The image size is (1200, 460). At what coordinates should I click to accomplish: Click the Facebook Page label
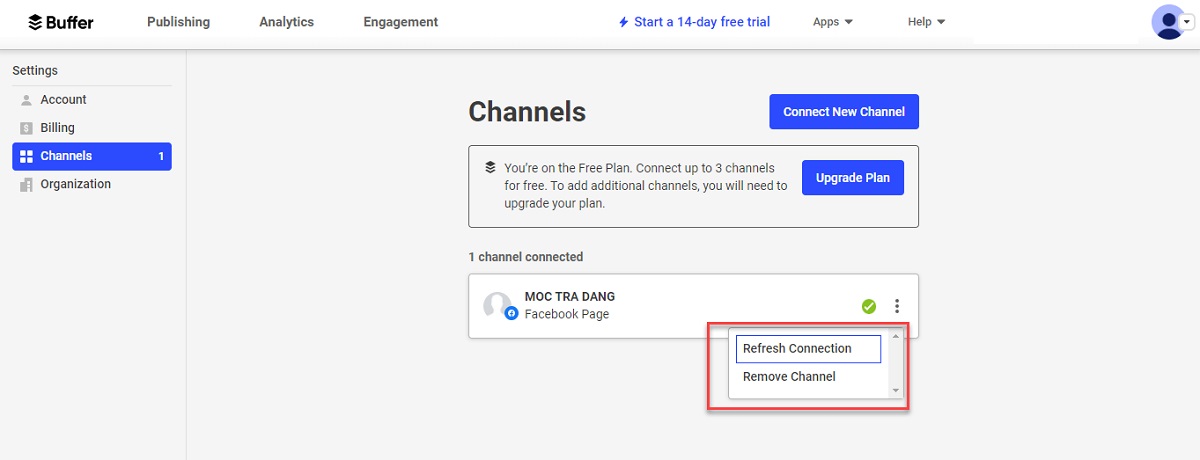pos(567,314)
